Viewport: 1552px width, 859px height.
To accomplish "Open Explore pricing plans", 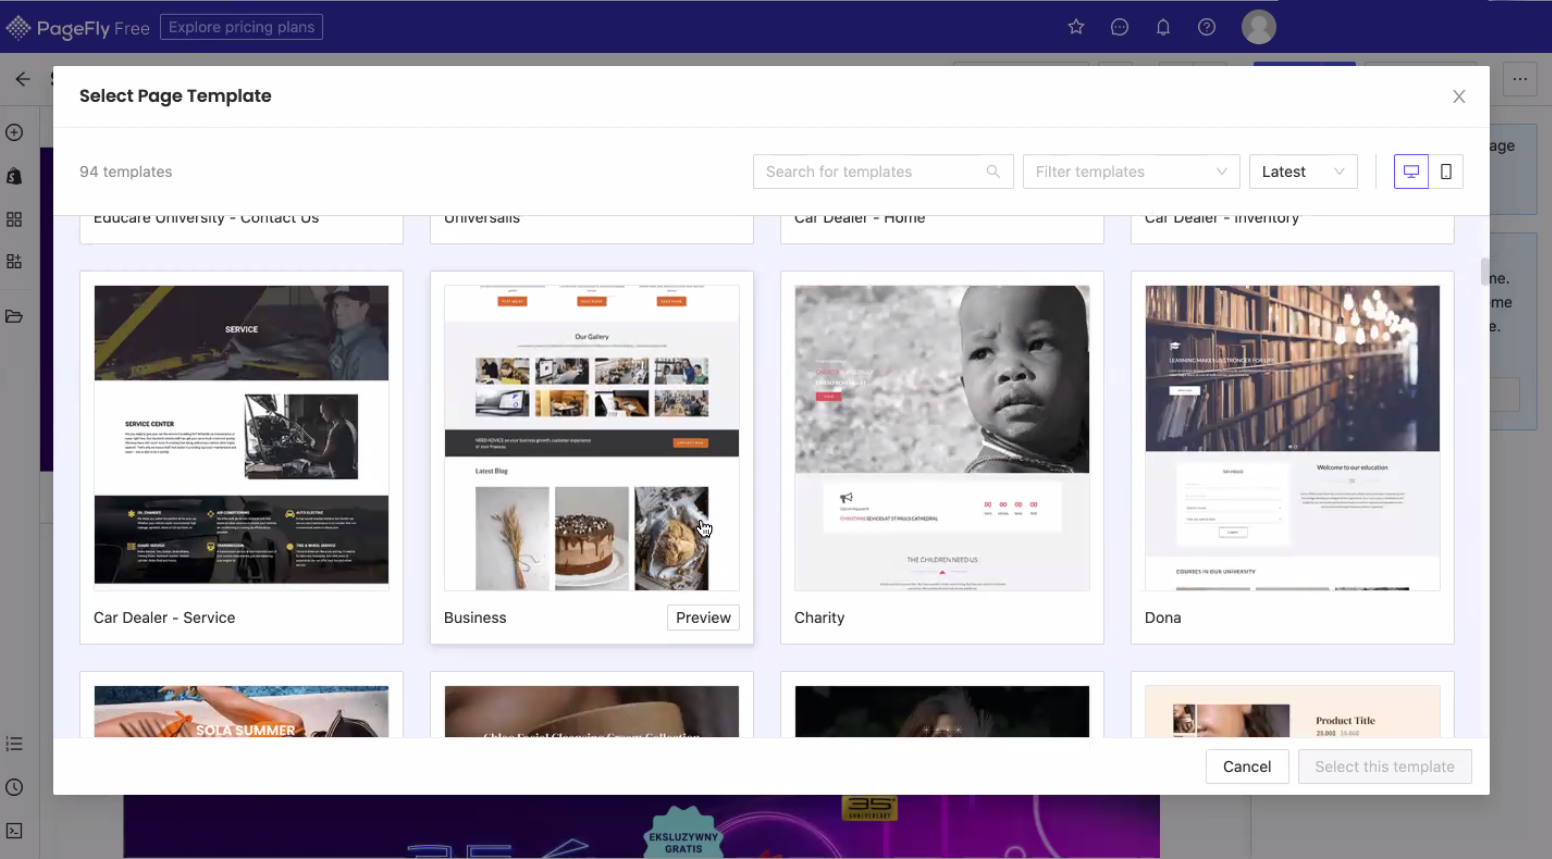I will point(241,27).
